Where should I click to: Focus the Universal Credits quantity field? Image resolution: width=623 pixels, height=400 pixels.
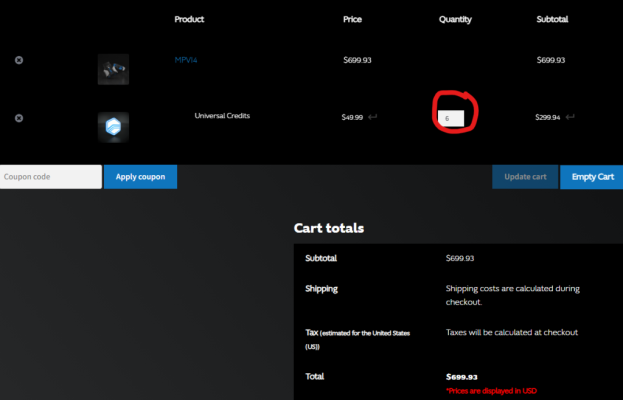pos(451,118)
